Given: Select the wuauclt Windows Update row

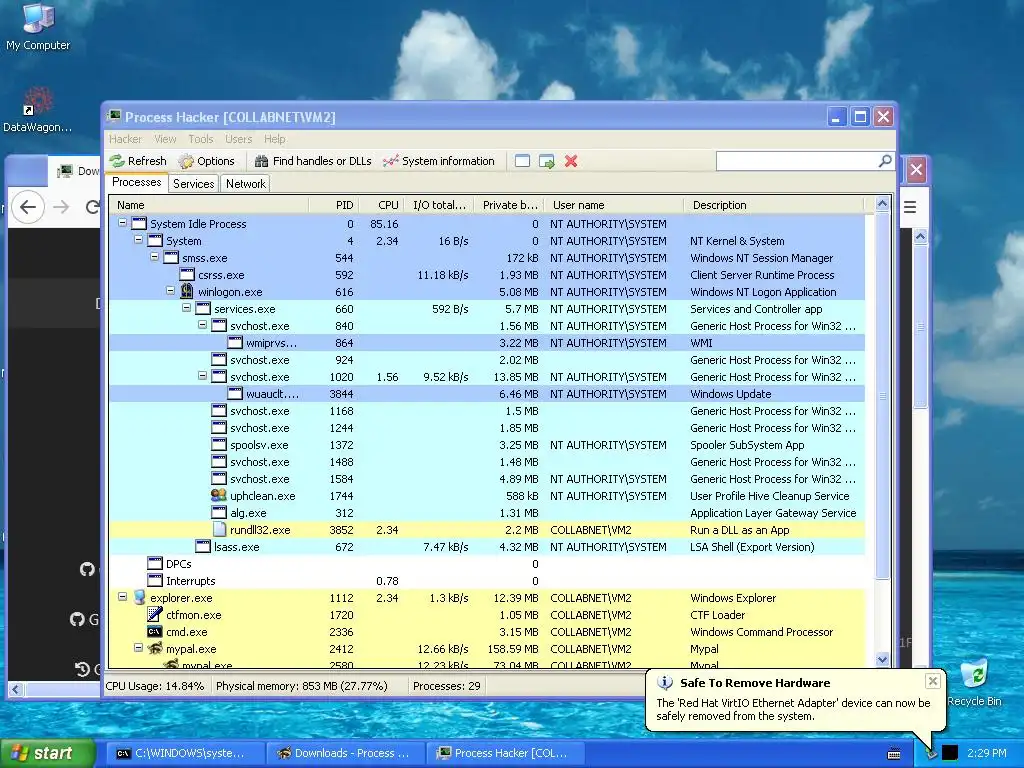Looking at the screenshot, I should click(x=487, y=394).
